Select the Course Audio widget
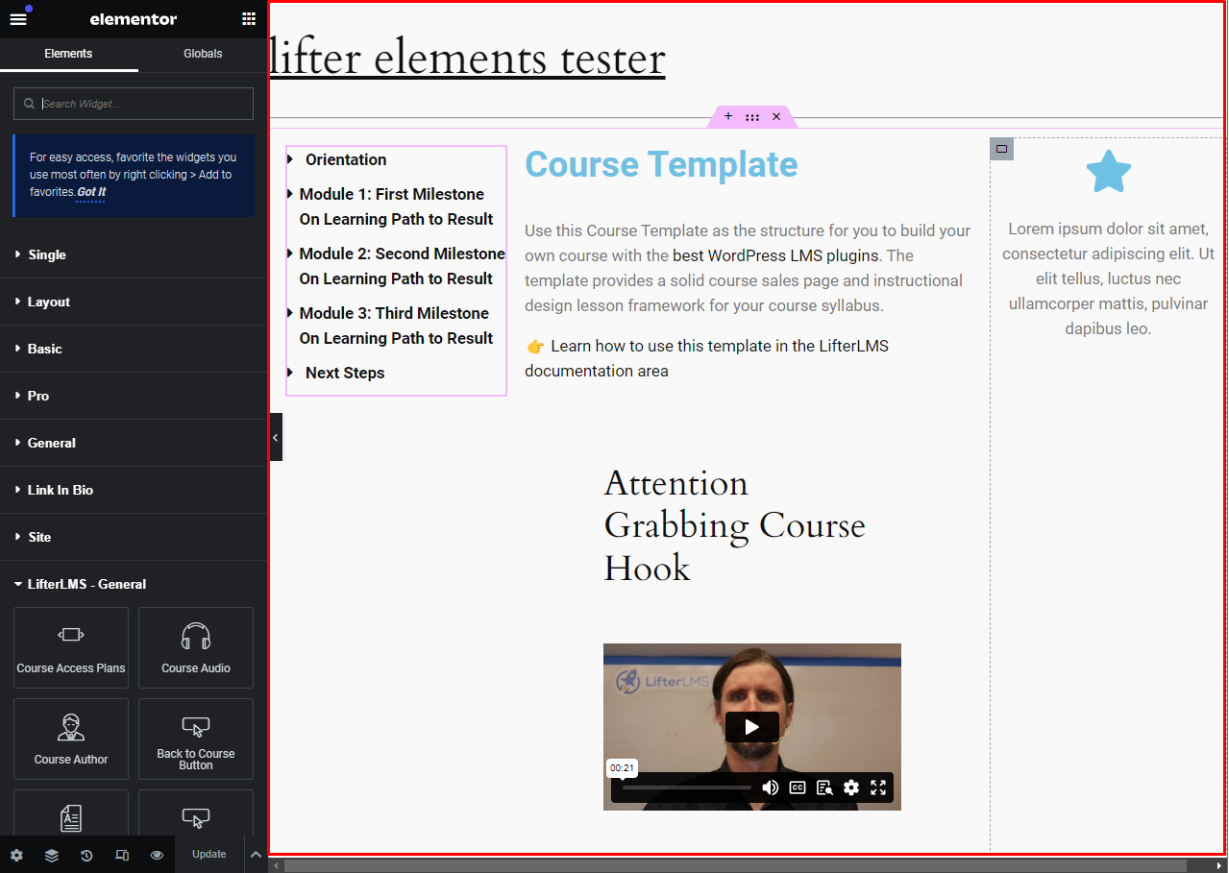The width and height of the screenshot is (1229, 873). [x=195, y=648]
